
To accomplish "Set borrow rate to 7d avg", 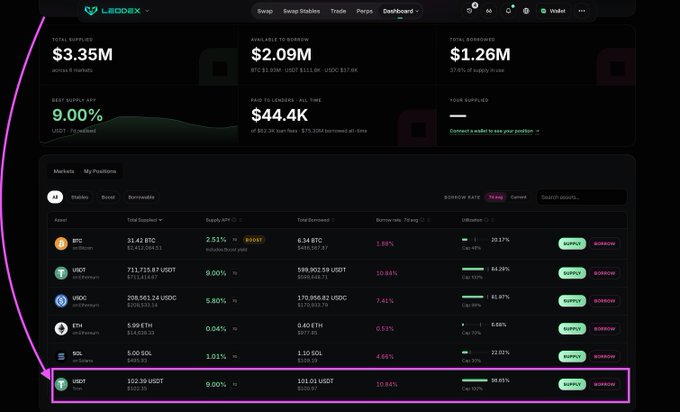I will (x=495, y=197).
